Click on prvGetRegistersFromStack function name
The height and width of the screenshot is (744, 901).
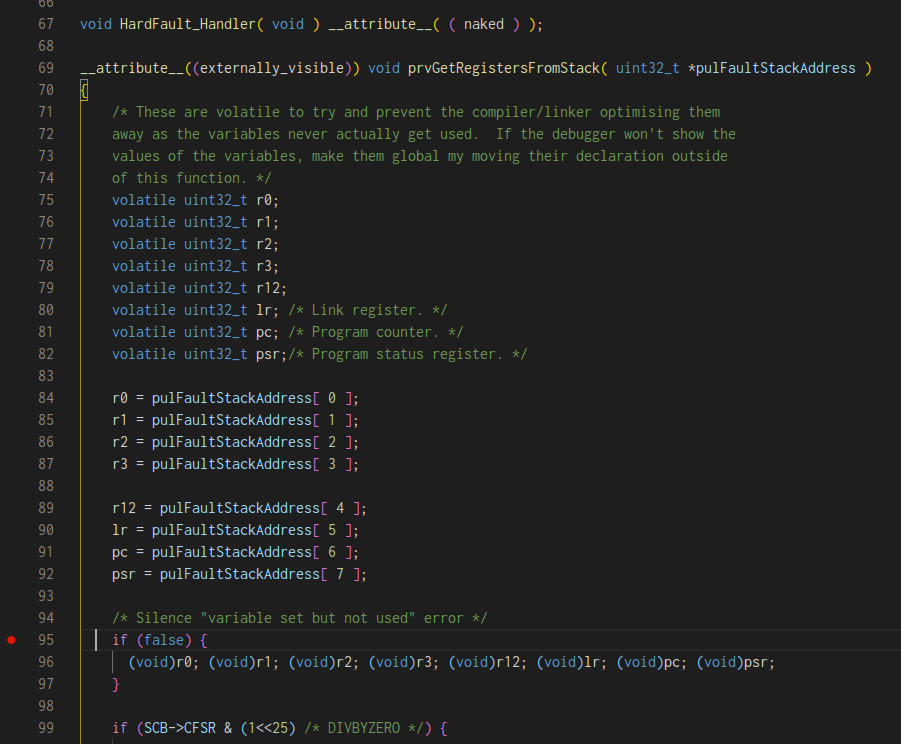point(504,68)
